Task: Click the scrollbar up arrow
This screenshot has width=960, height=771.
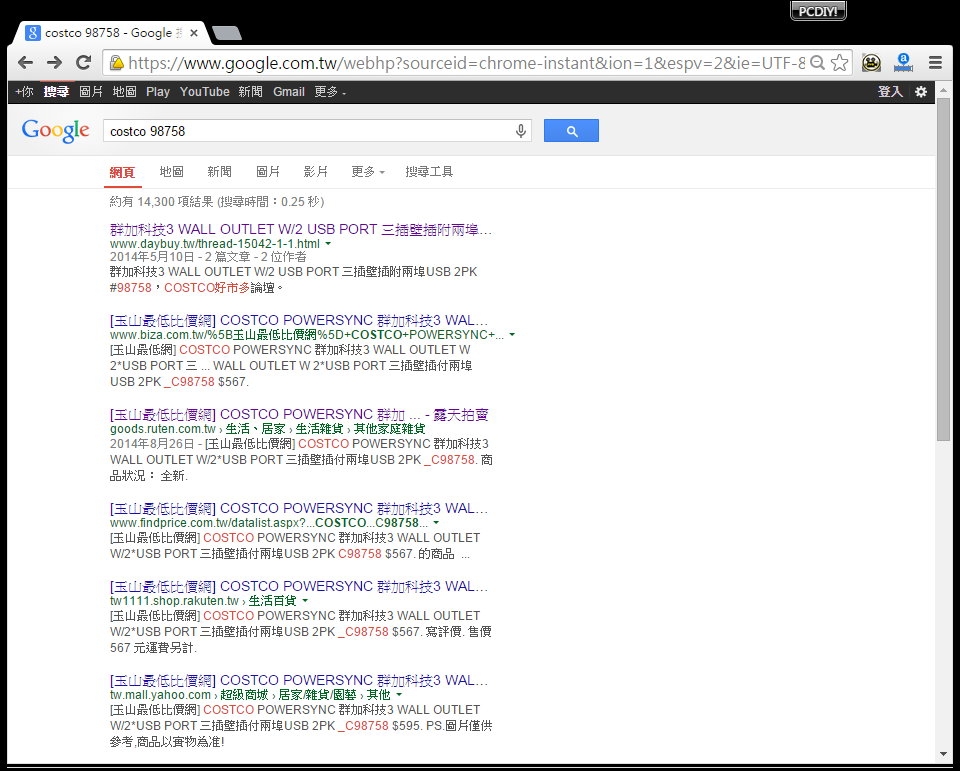Action: tap(943, 90)
